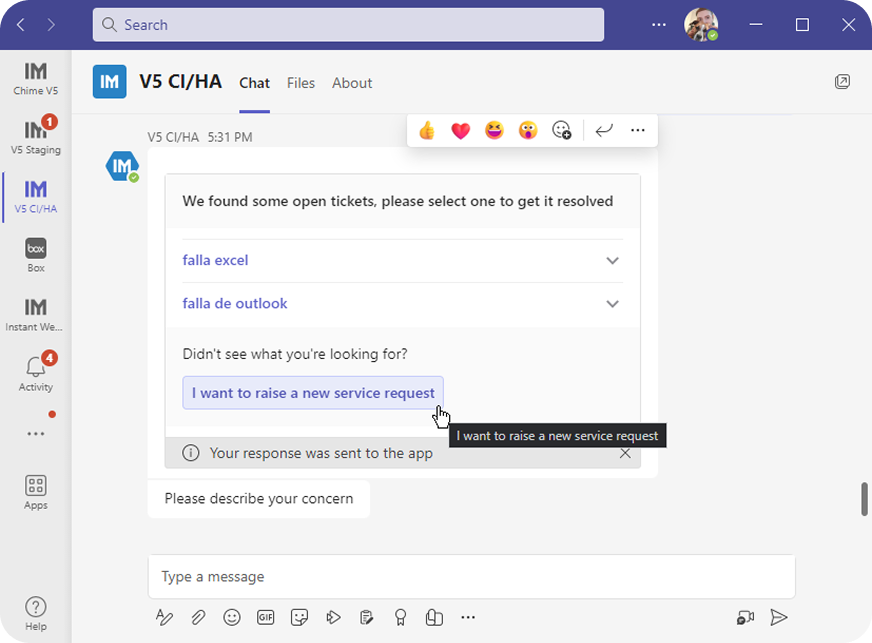Insert a GIF
Screen dimensions: 872x643
[x=265, y=617]
